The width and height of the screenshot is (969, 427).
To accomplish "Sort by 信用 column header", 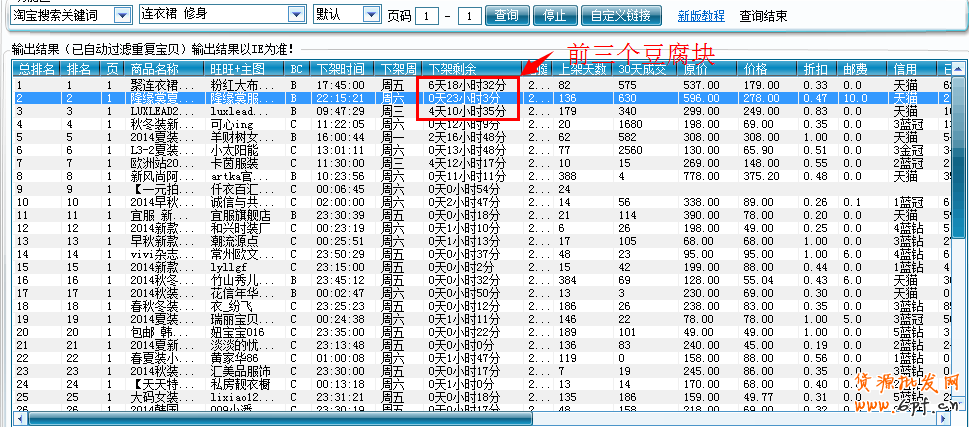I will pyautogui.click(x=913, y=69).
